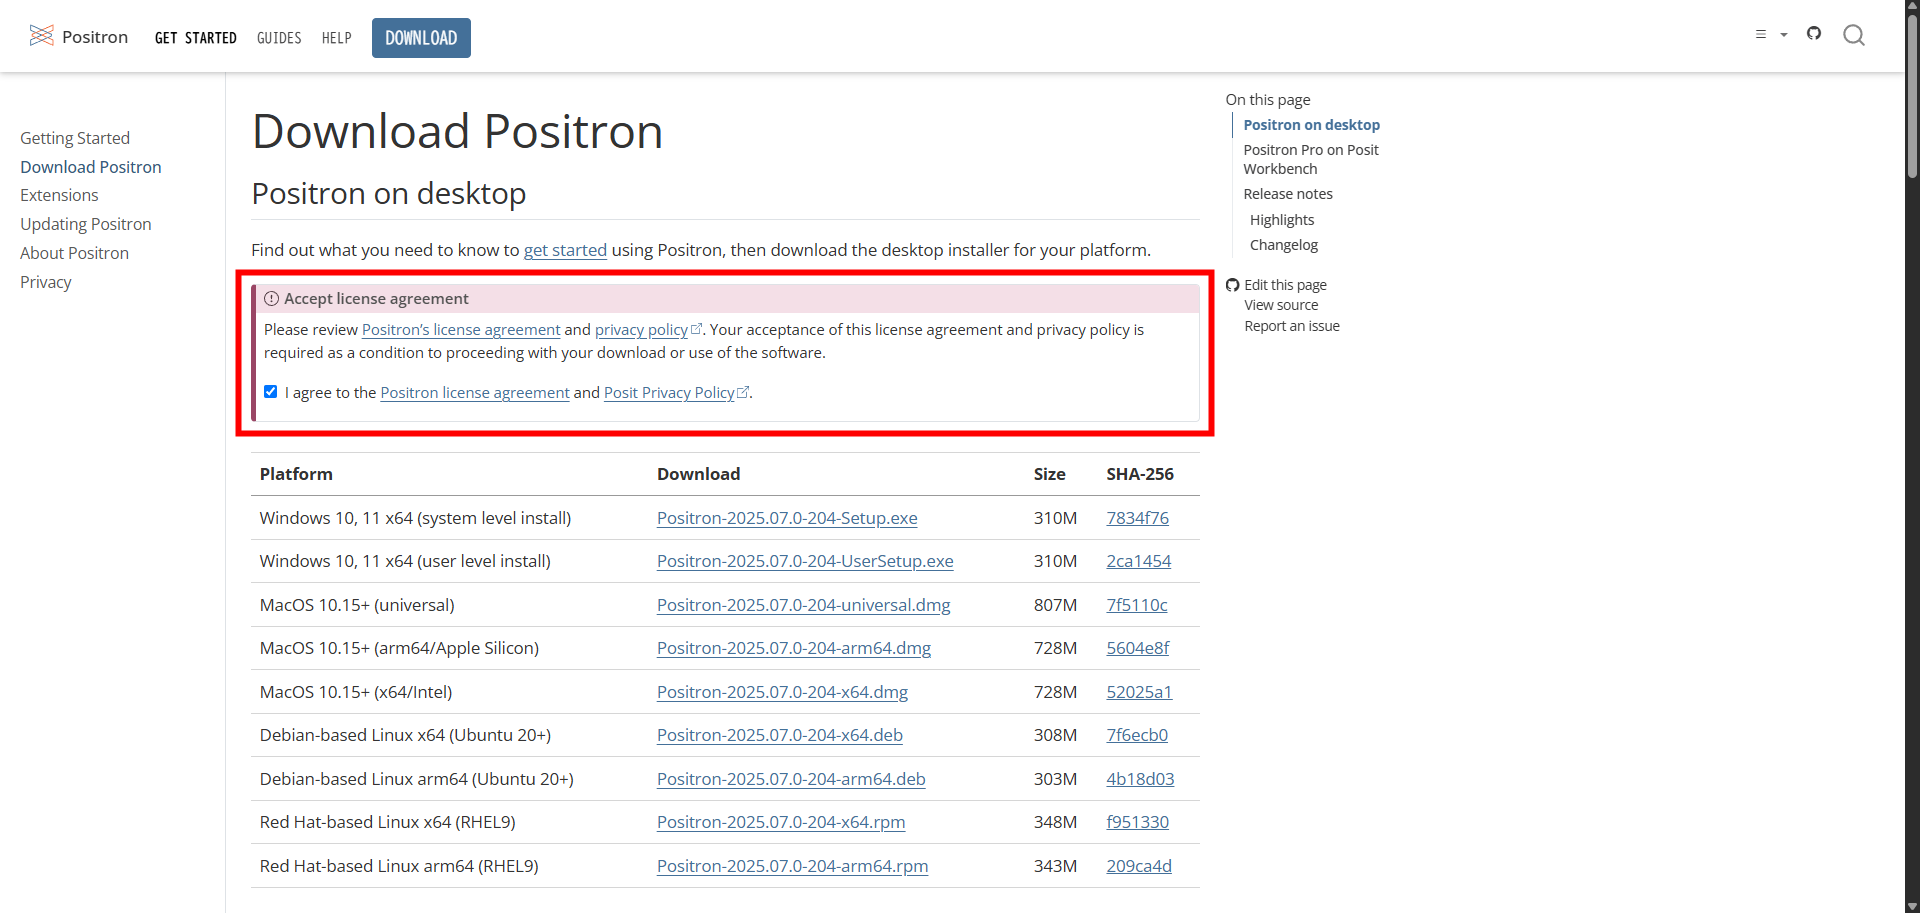Click the scrollbar down arrow
The image size is (1920, 913).
(1912, 906)
